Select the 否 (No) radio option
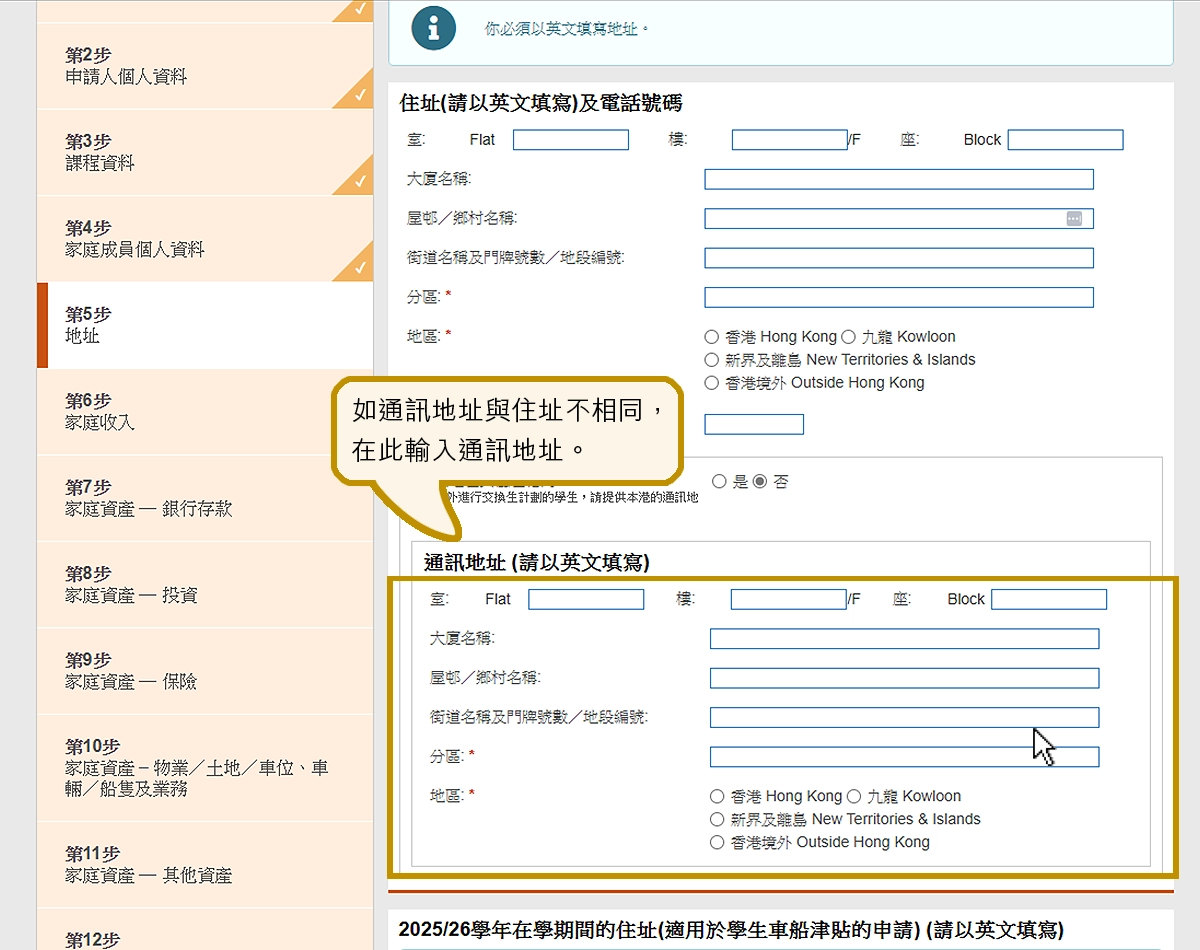 pos(760,482)
